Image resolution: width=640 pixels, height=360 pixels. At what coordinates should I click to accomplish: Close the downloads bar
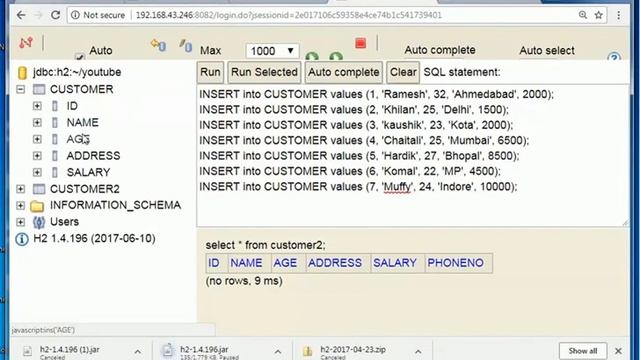coord(618,351)
